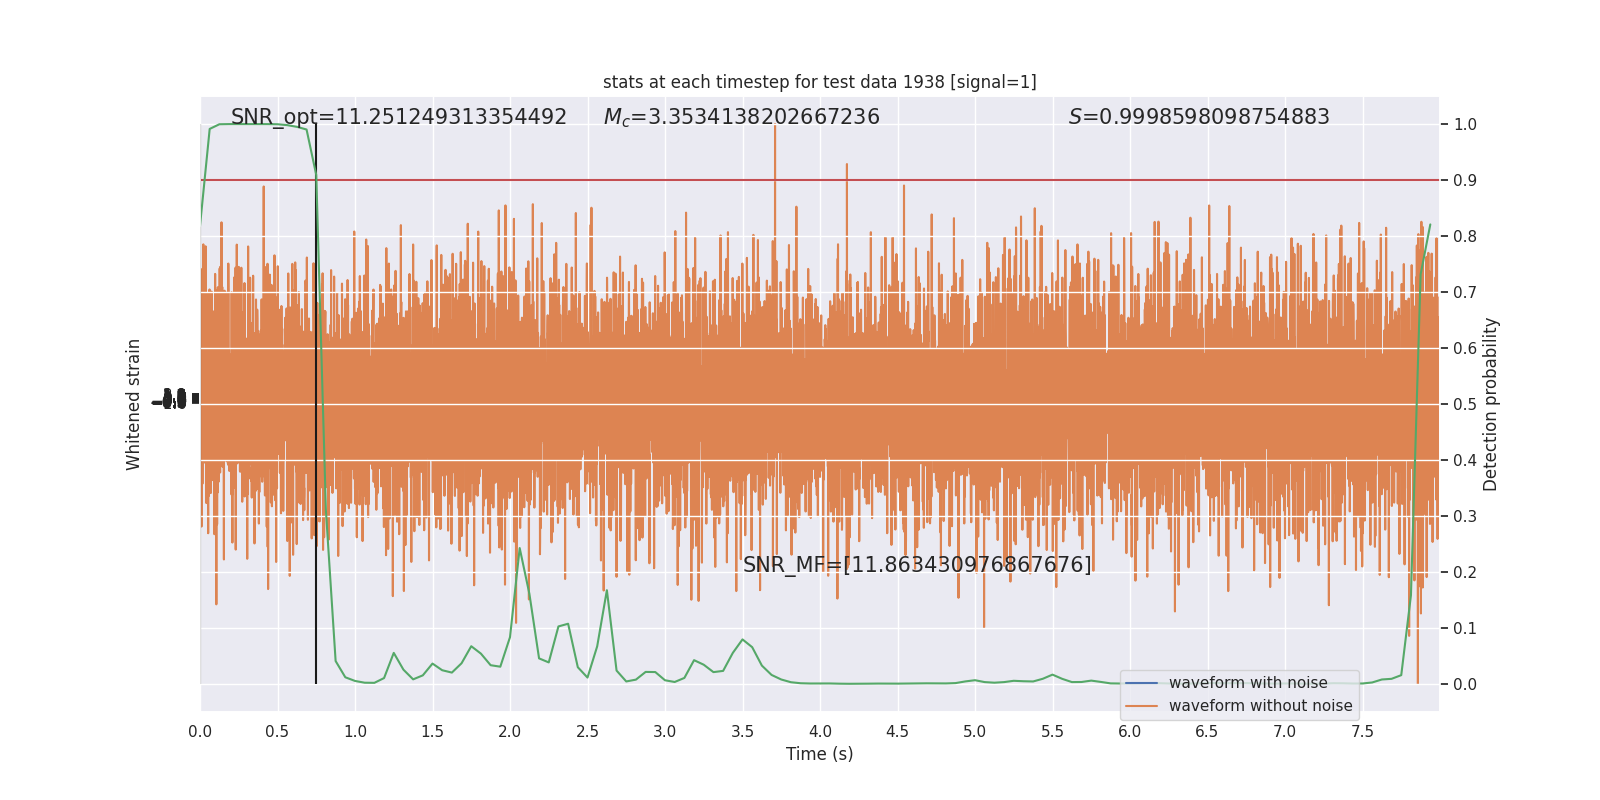Click the blue line swatch in legend
Image resolution: width=1600 pixels, height=800 pixels.
[x=1141, y=683]
